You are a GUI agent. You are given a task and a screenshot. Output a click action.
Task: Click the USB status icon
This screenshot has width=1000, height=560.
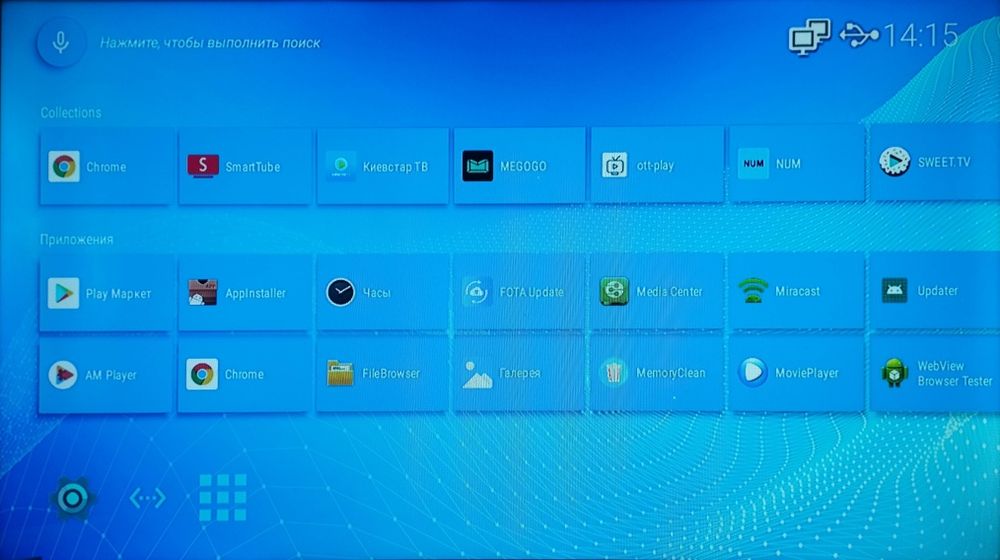pyautogui.click(x=858, y=34)
